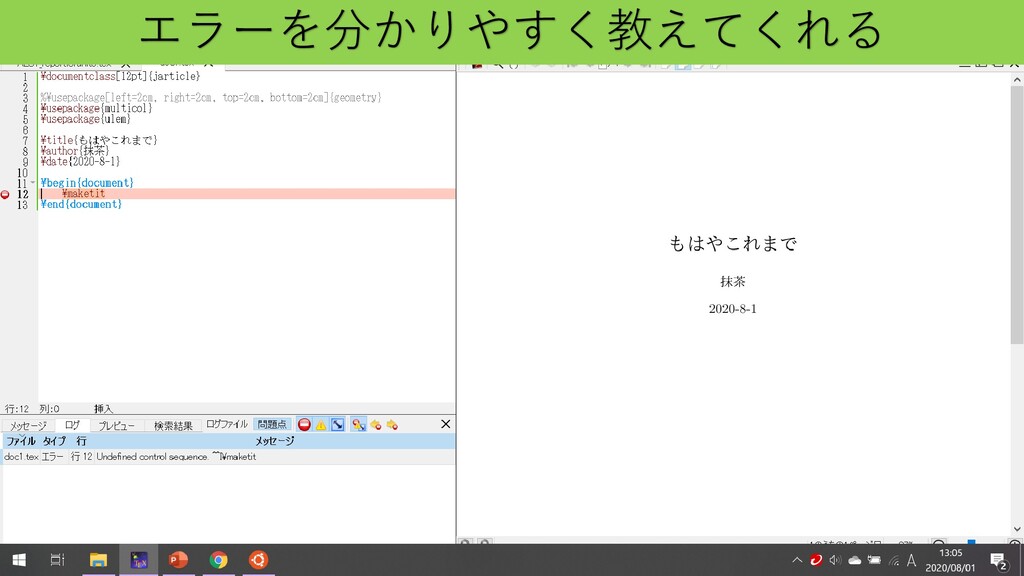Click the 問題点 button
The image size is (1024, 576).
pos(272,424)
